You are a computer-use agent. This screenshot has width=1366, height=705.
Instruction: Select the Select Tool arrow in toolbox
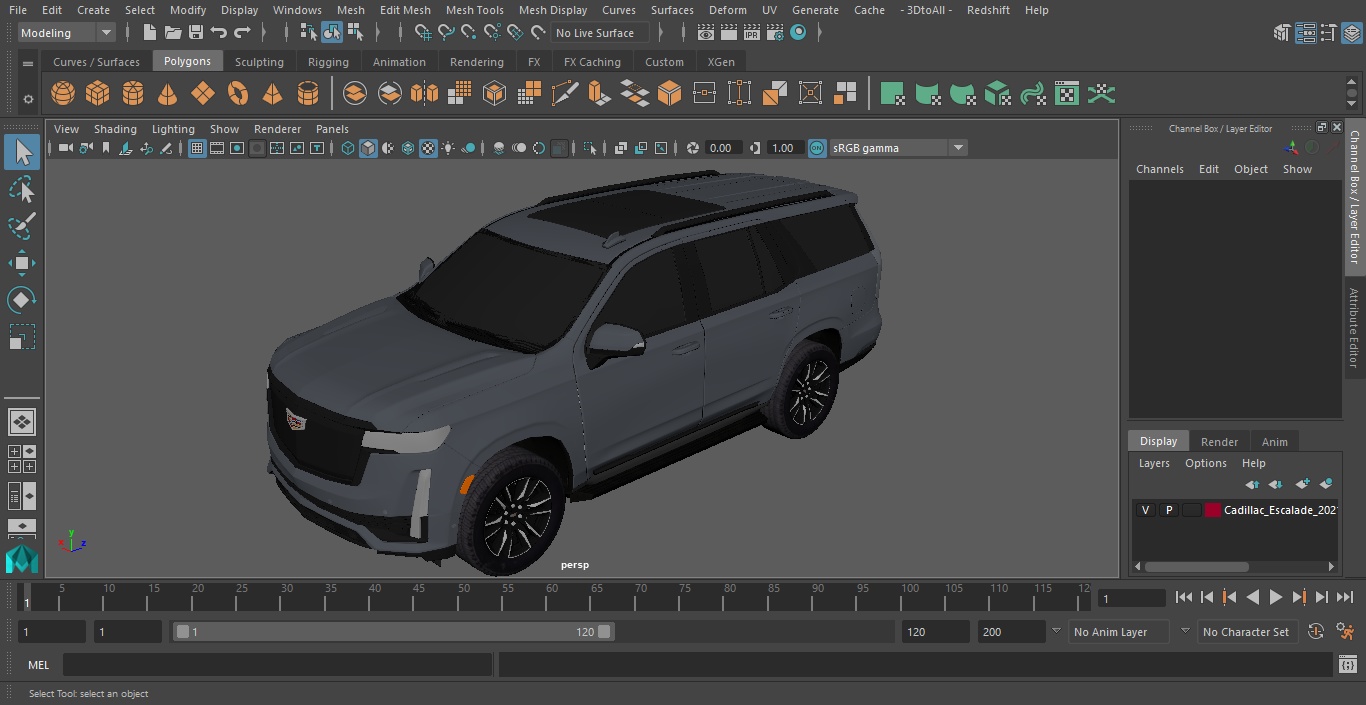pyautogui.click(x=22, y=152)
